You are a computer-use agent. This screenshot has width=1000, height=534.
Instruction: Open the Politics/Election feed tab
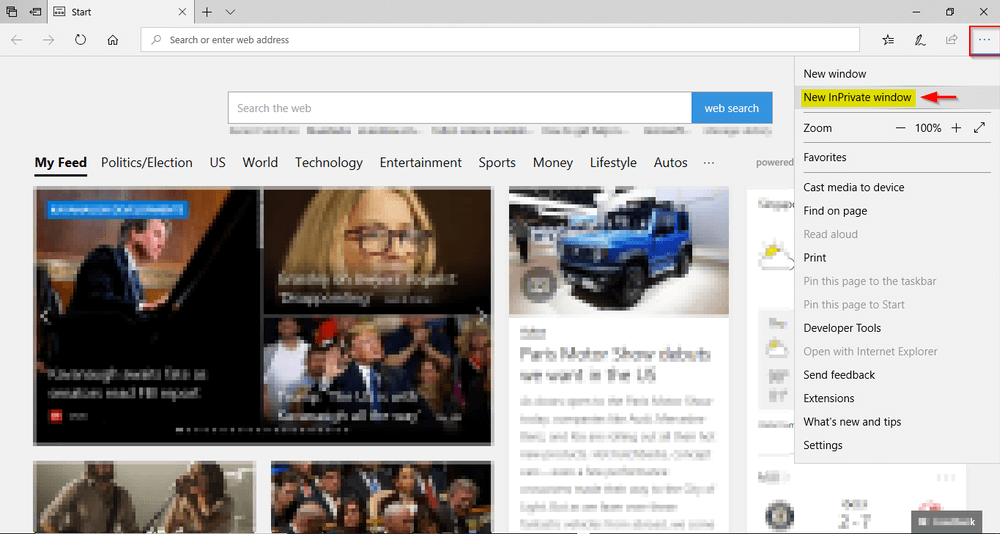(147, 163)
